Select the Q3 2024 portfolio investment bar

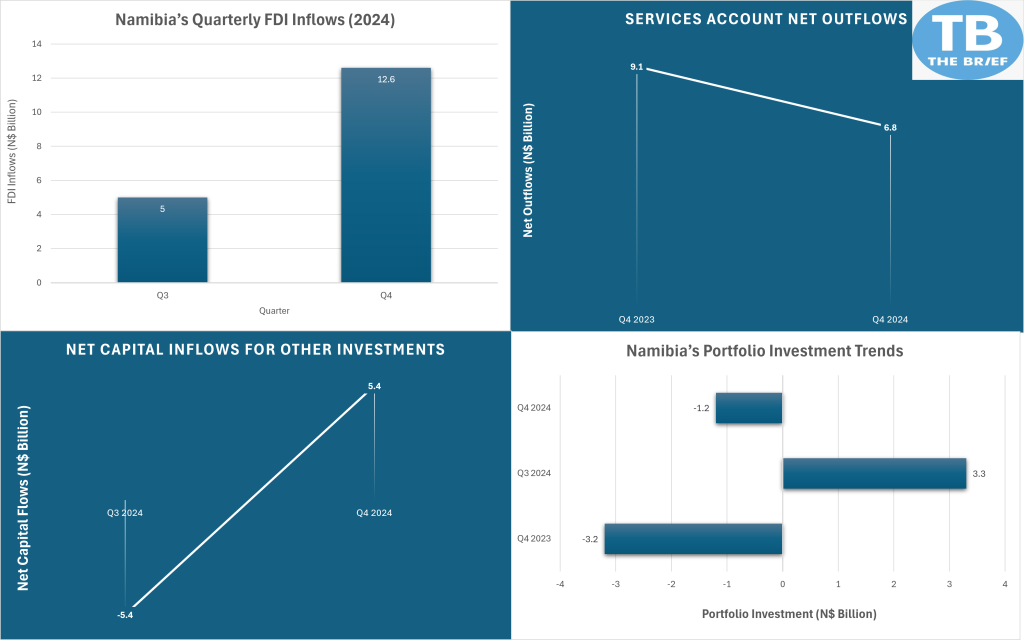pyautogui.click(x=874, y=473)
